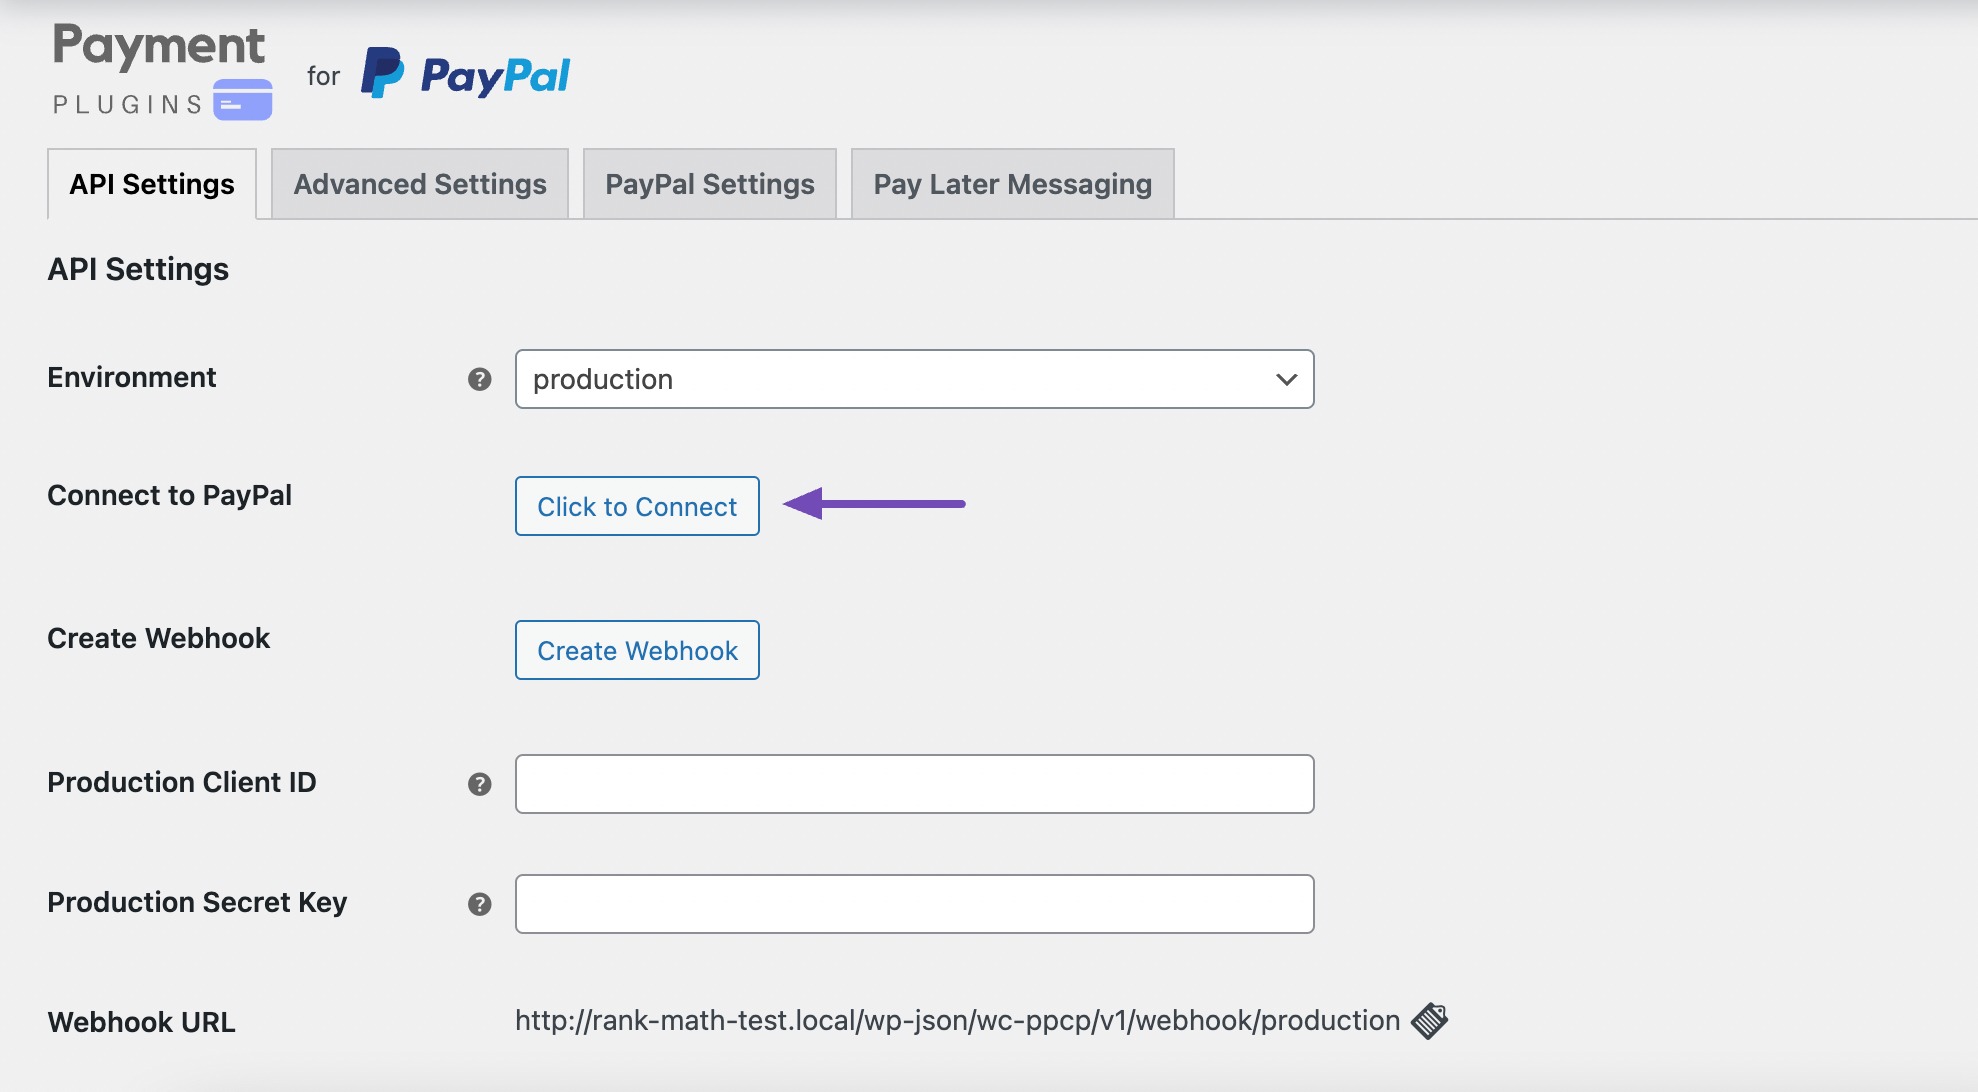Image resolution: width=1978 pixels, height=1092 pixels.
Task: Click the Production Secret Key input field
Action: point(914,904)
